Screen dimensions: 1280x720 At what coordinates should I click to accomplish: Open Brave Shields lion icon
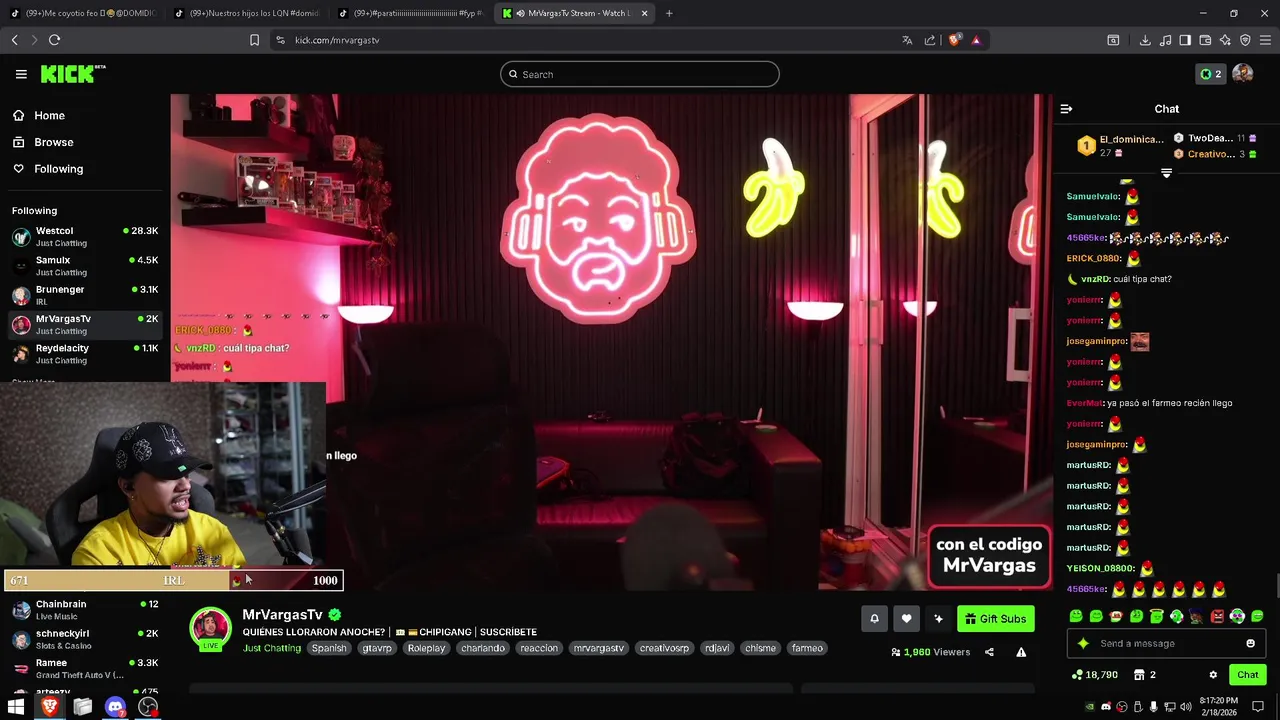(954, 40)
